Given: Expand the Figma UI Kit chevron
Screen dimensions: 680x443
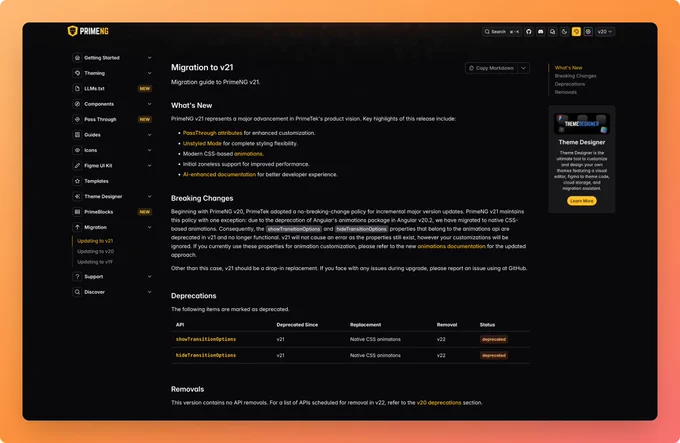Looking at the screenshot, I should pos(149,166).
